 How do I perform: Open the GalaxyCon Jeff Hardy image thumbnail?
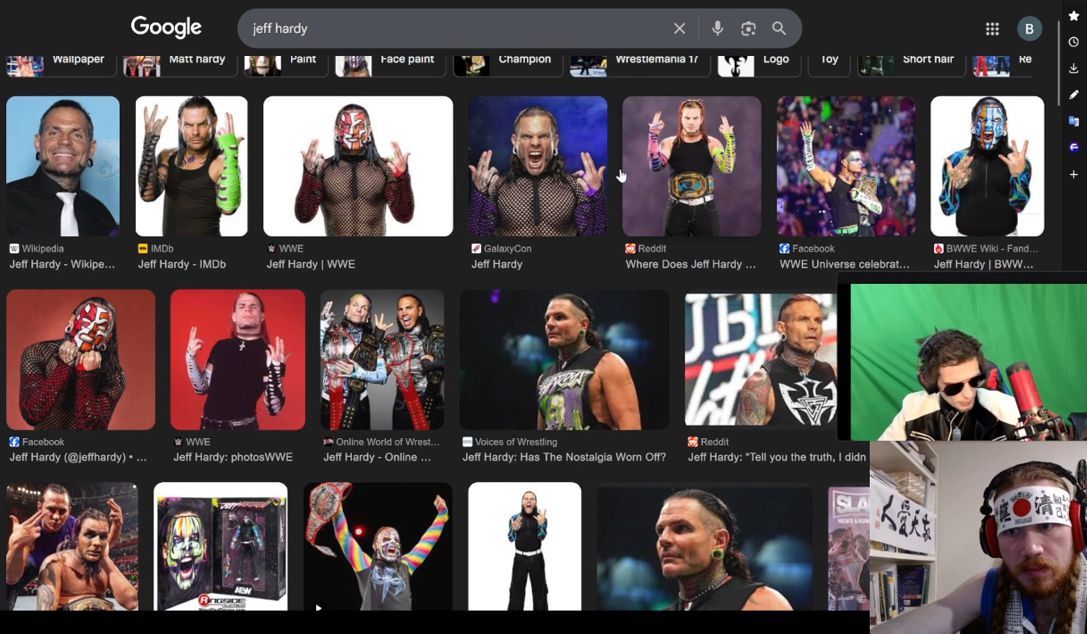tap(538, 166)
